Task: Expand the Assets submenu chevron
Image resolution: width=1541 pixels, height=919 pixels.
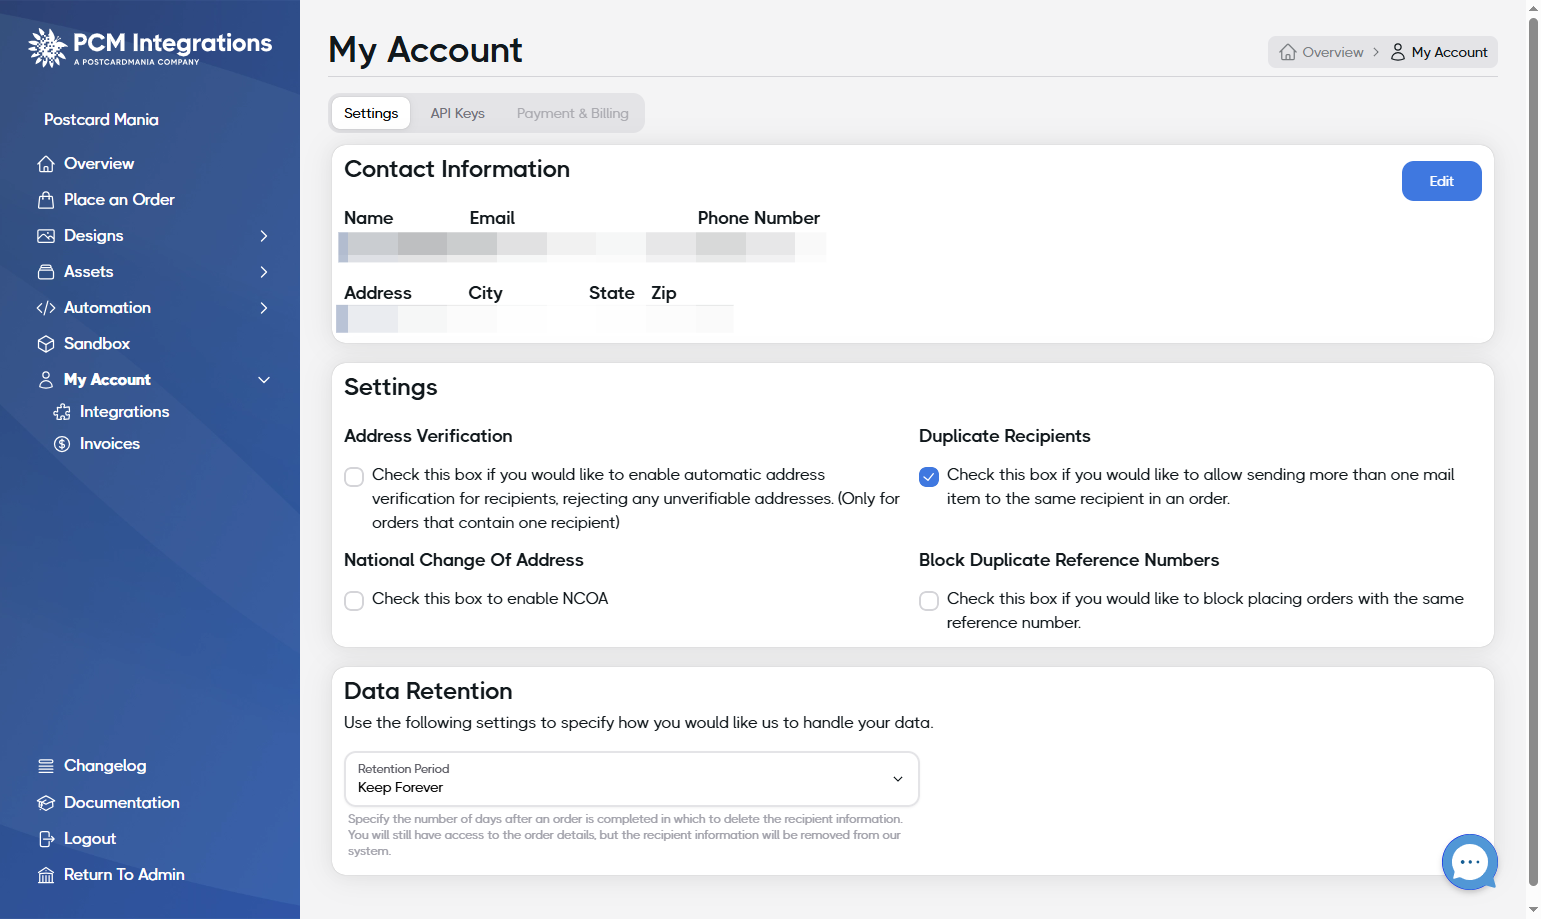Action: [x=264, y=272]
